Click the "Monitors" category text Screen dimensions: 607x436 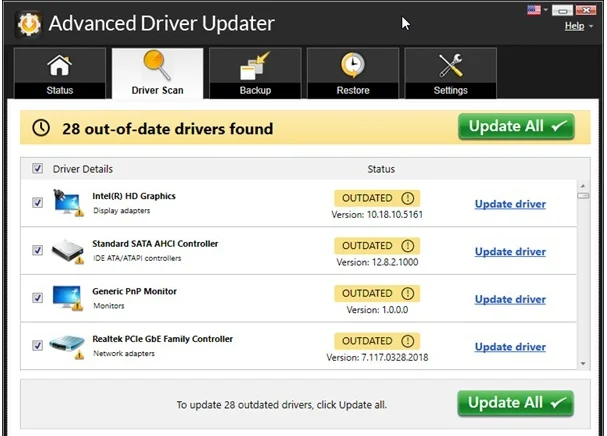(x=109, y=306)
